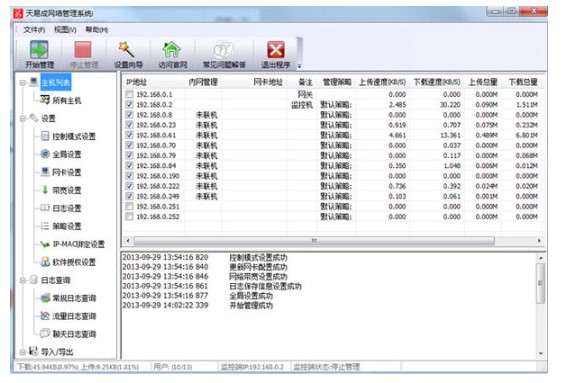Screen dimensions: 564x383
Task: Open 常见问题解答 speech bubble icon
Action: 223,50
